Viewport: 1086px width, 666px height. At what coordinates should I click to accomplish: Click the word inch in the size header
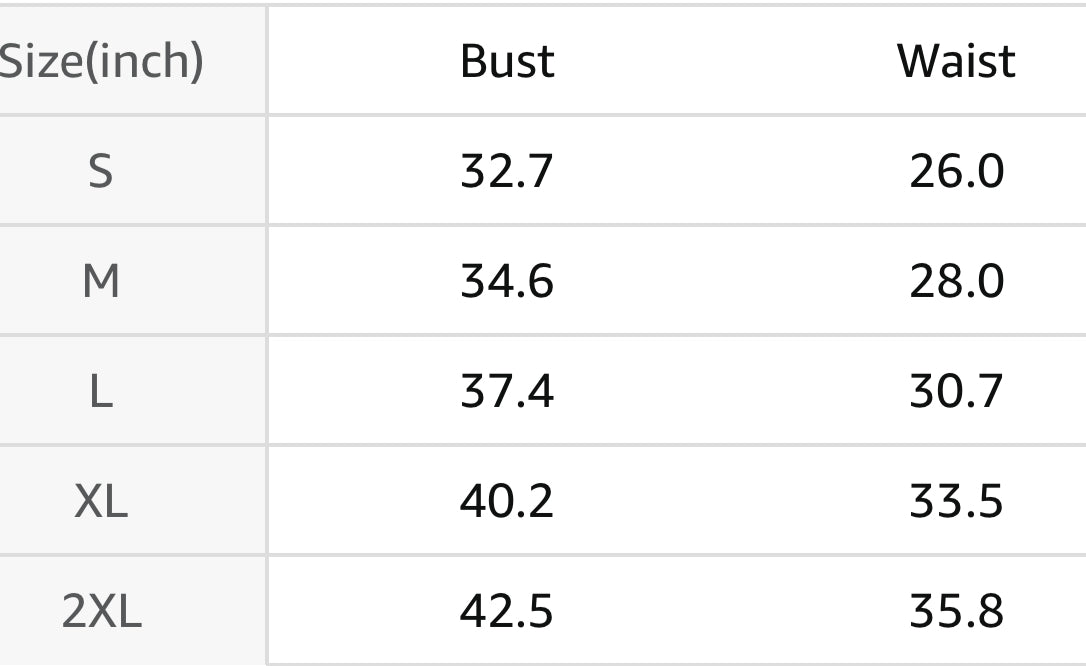tap(144, 61)
